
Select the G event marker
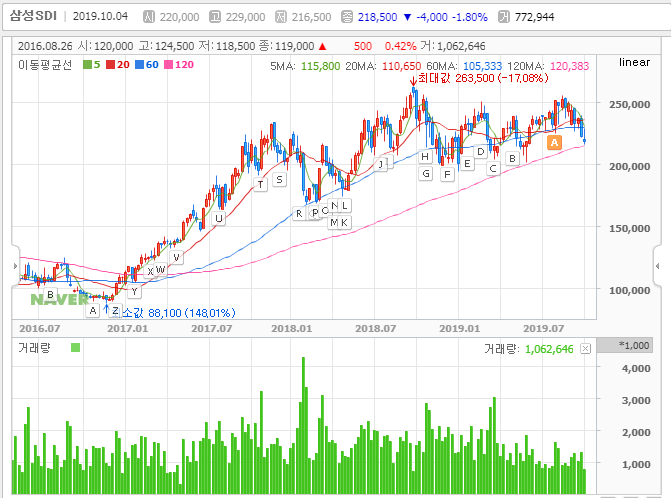coord(425,174)
